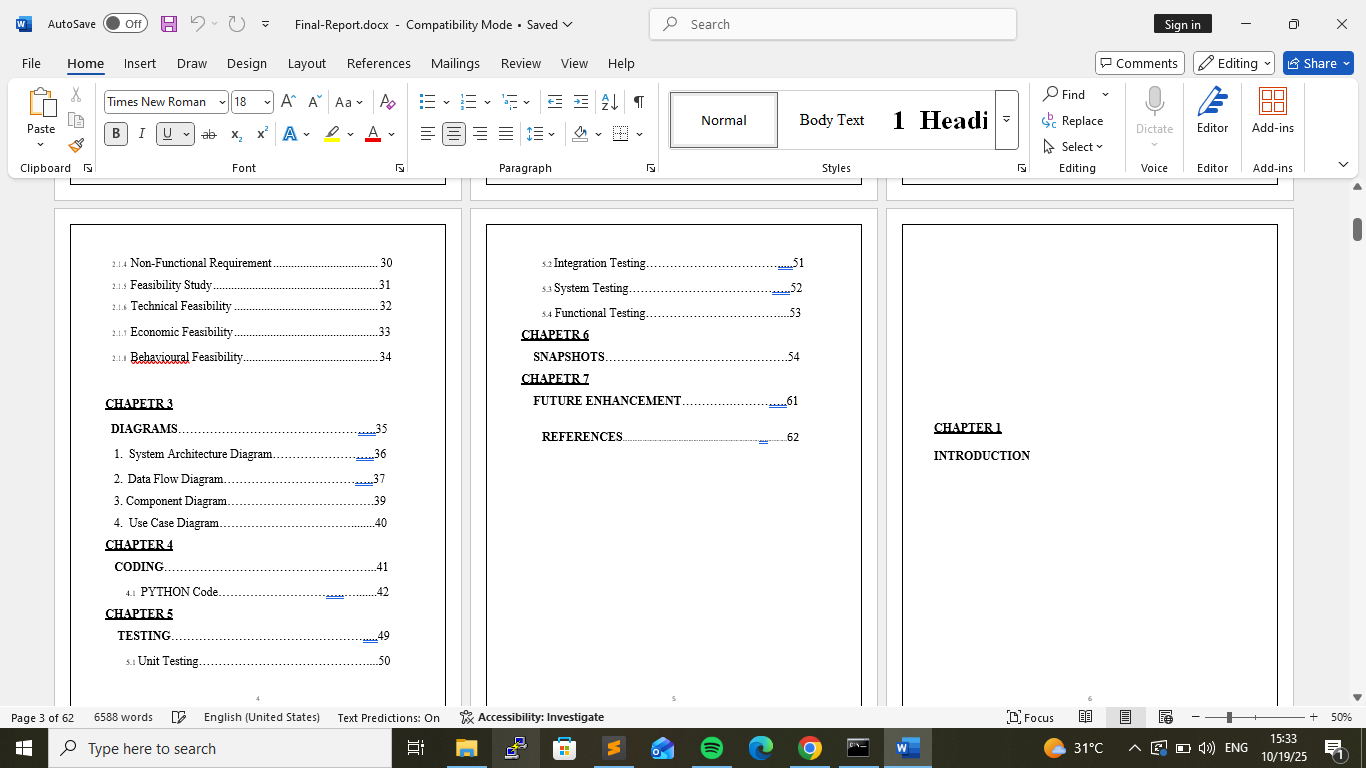Click the Share button
Screen dimensions: 1366x768
1317,63
